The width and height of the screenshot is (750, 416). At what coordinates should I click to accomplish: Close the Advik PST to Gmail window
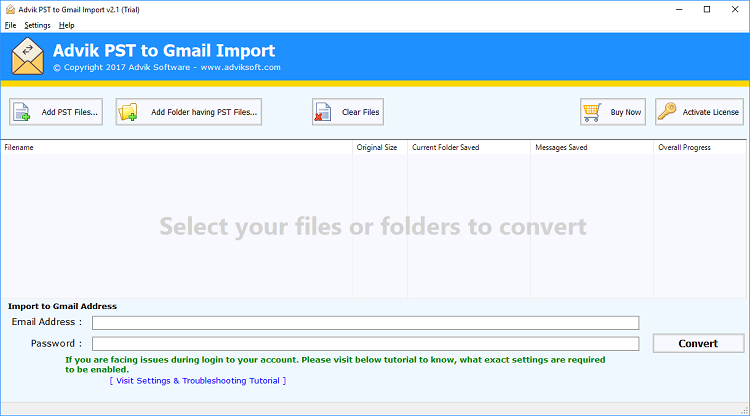coord(735,10)
